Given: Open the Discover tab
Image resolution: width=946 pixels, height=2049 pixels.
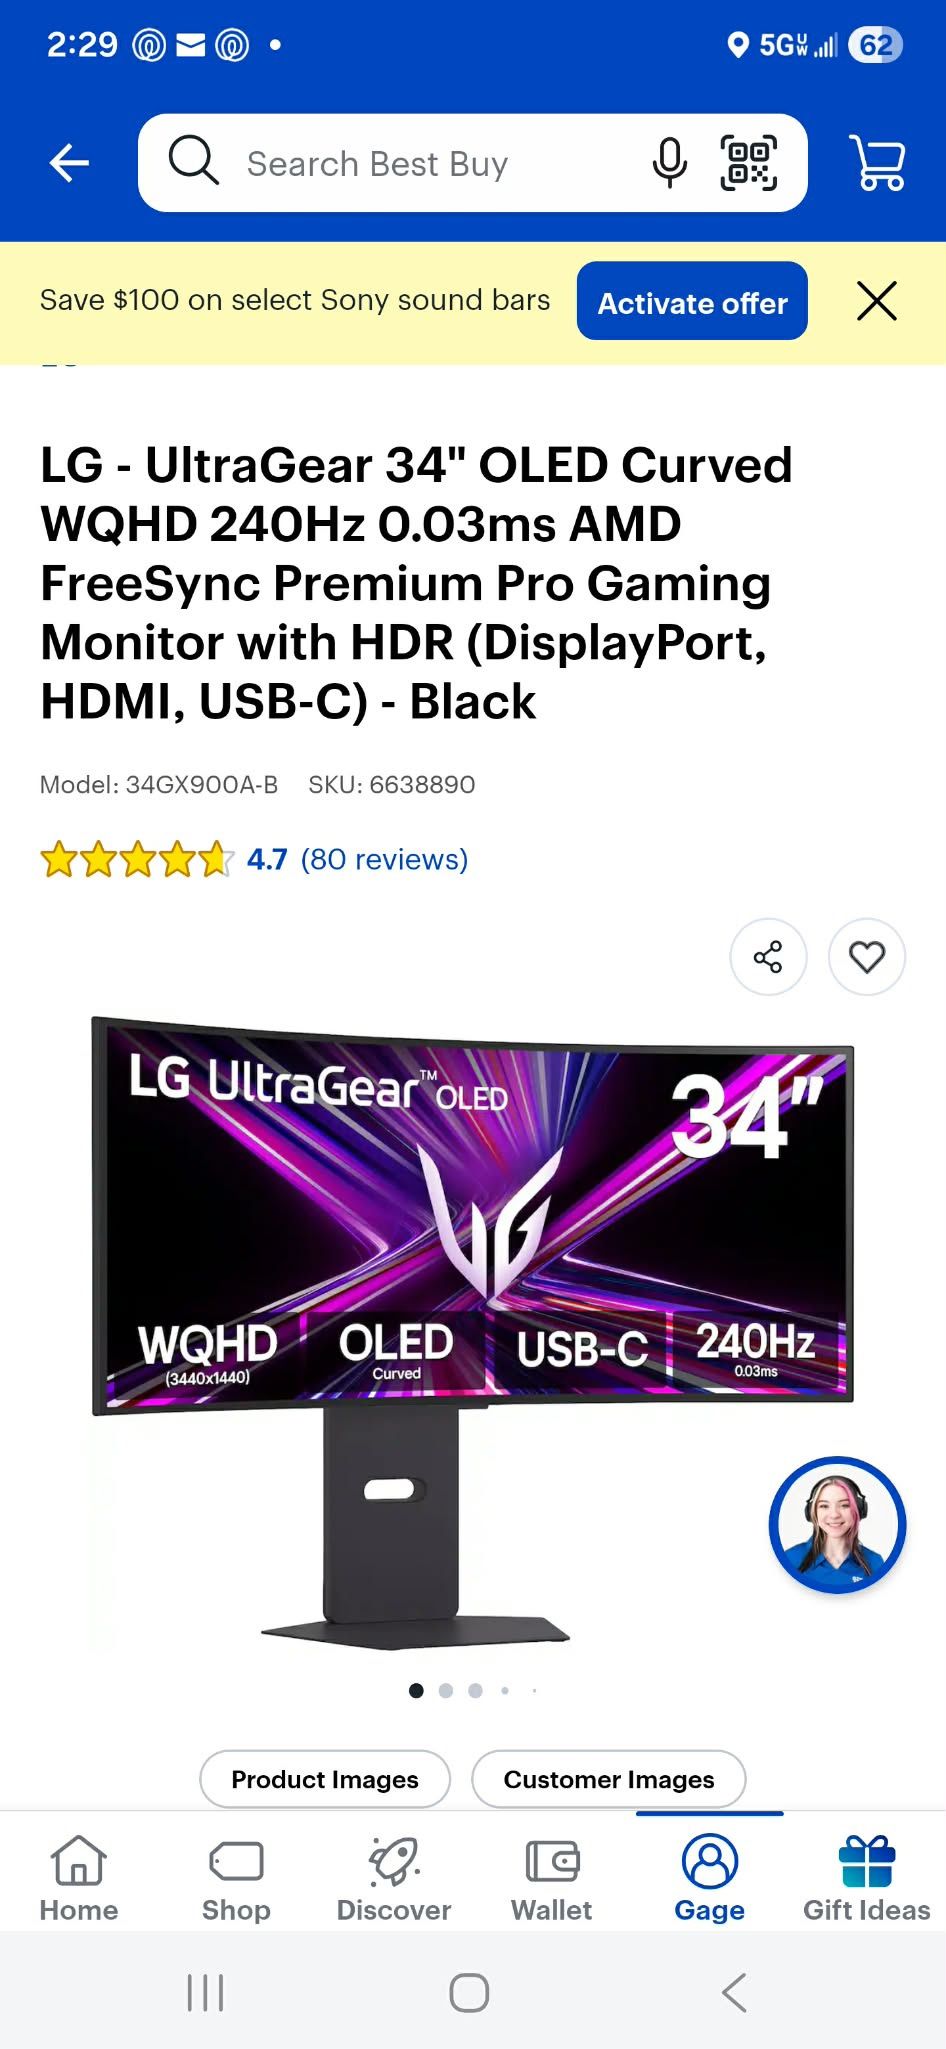Looking at the screenshot, I should [394, 1878].
